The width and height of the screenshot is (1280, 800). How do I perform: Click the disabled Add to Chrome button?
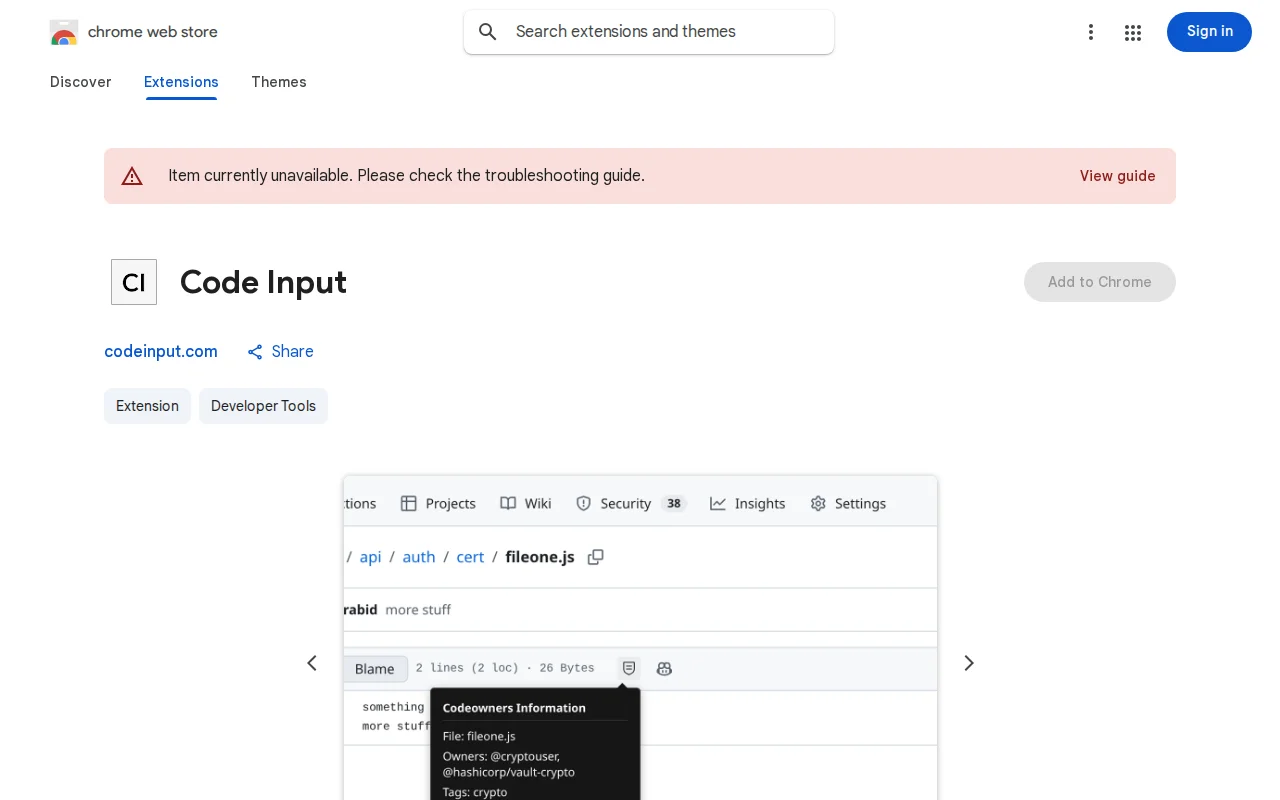(x=1100, y=282)
